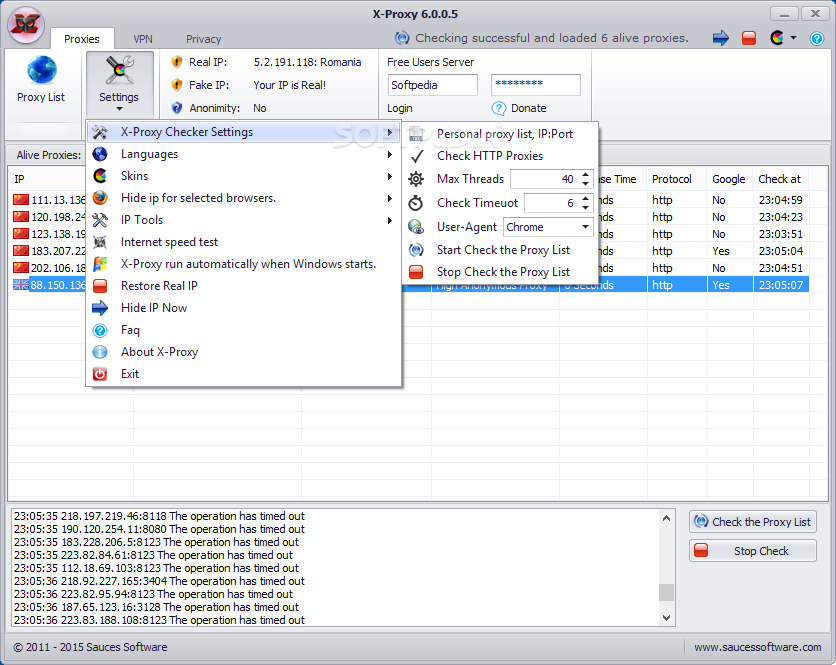
Task: Decrease the Max Threads value
Action: pyautogui.click(x=585, y=183)
